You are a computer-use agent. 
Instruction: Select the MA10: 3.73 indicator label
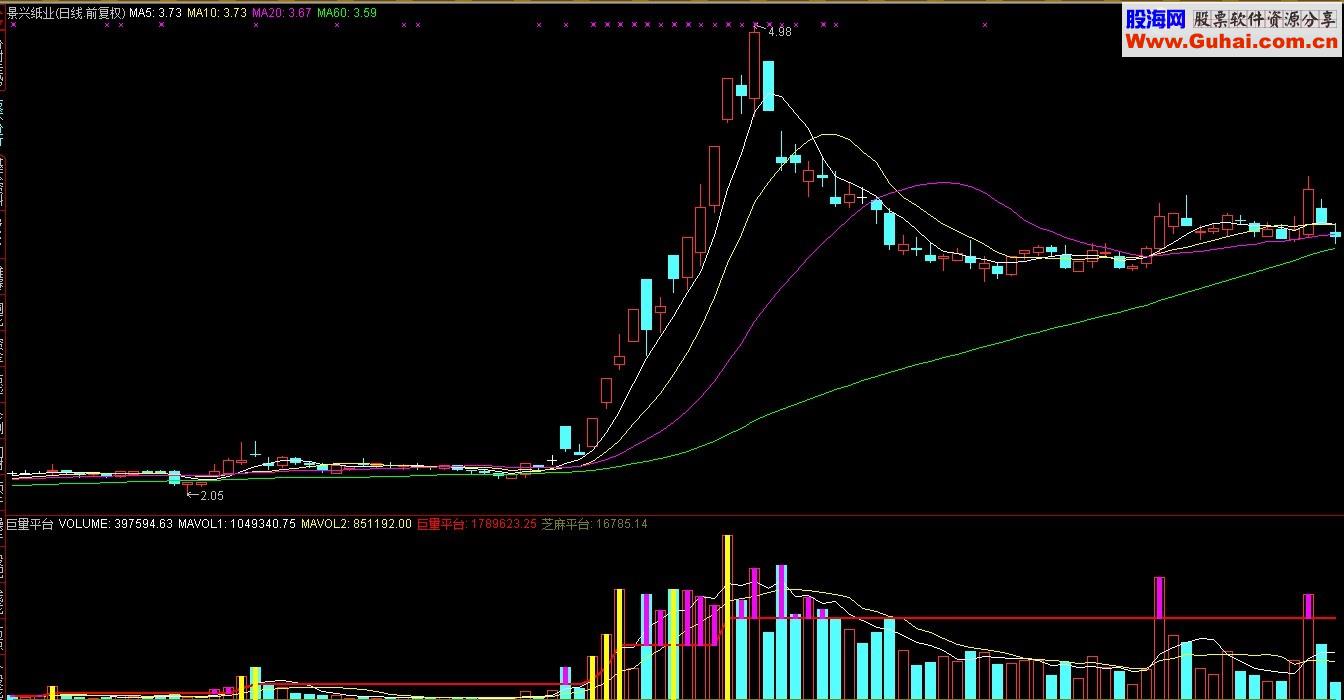point(217,12)
